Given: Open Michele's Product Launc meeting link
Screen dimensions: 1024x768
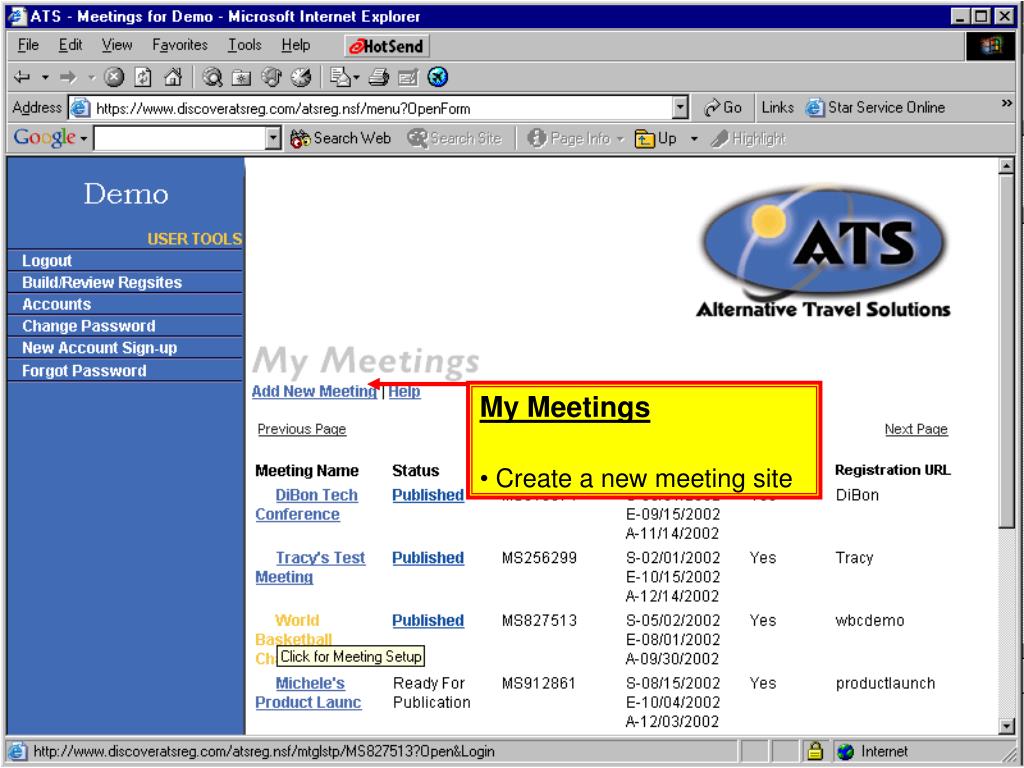Looking at the screenshot, I should coord(308,693).
